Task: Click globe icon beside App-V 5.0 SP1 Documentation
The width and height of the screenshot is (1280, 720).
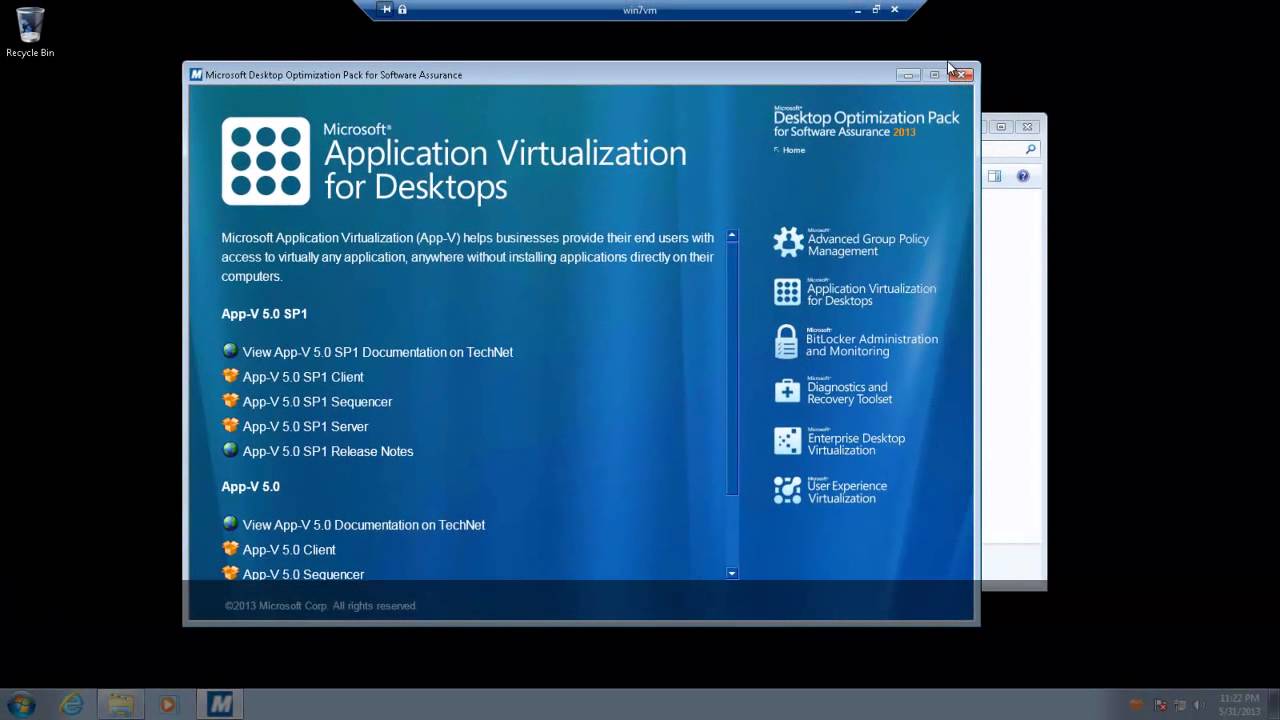Action: pos(230,351)
